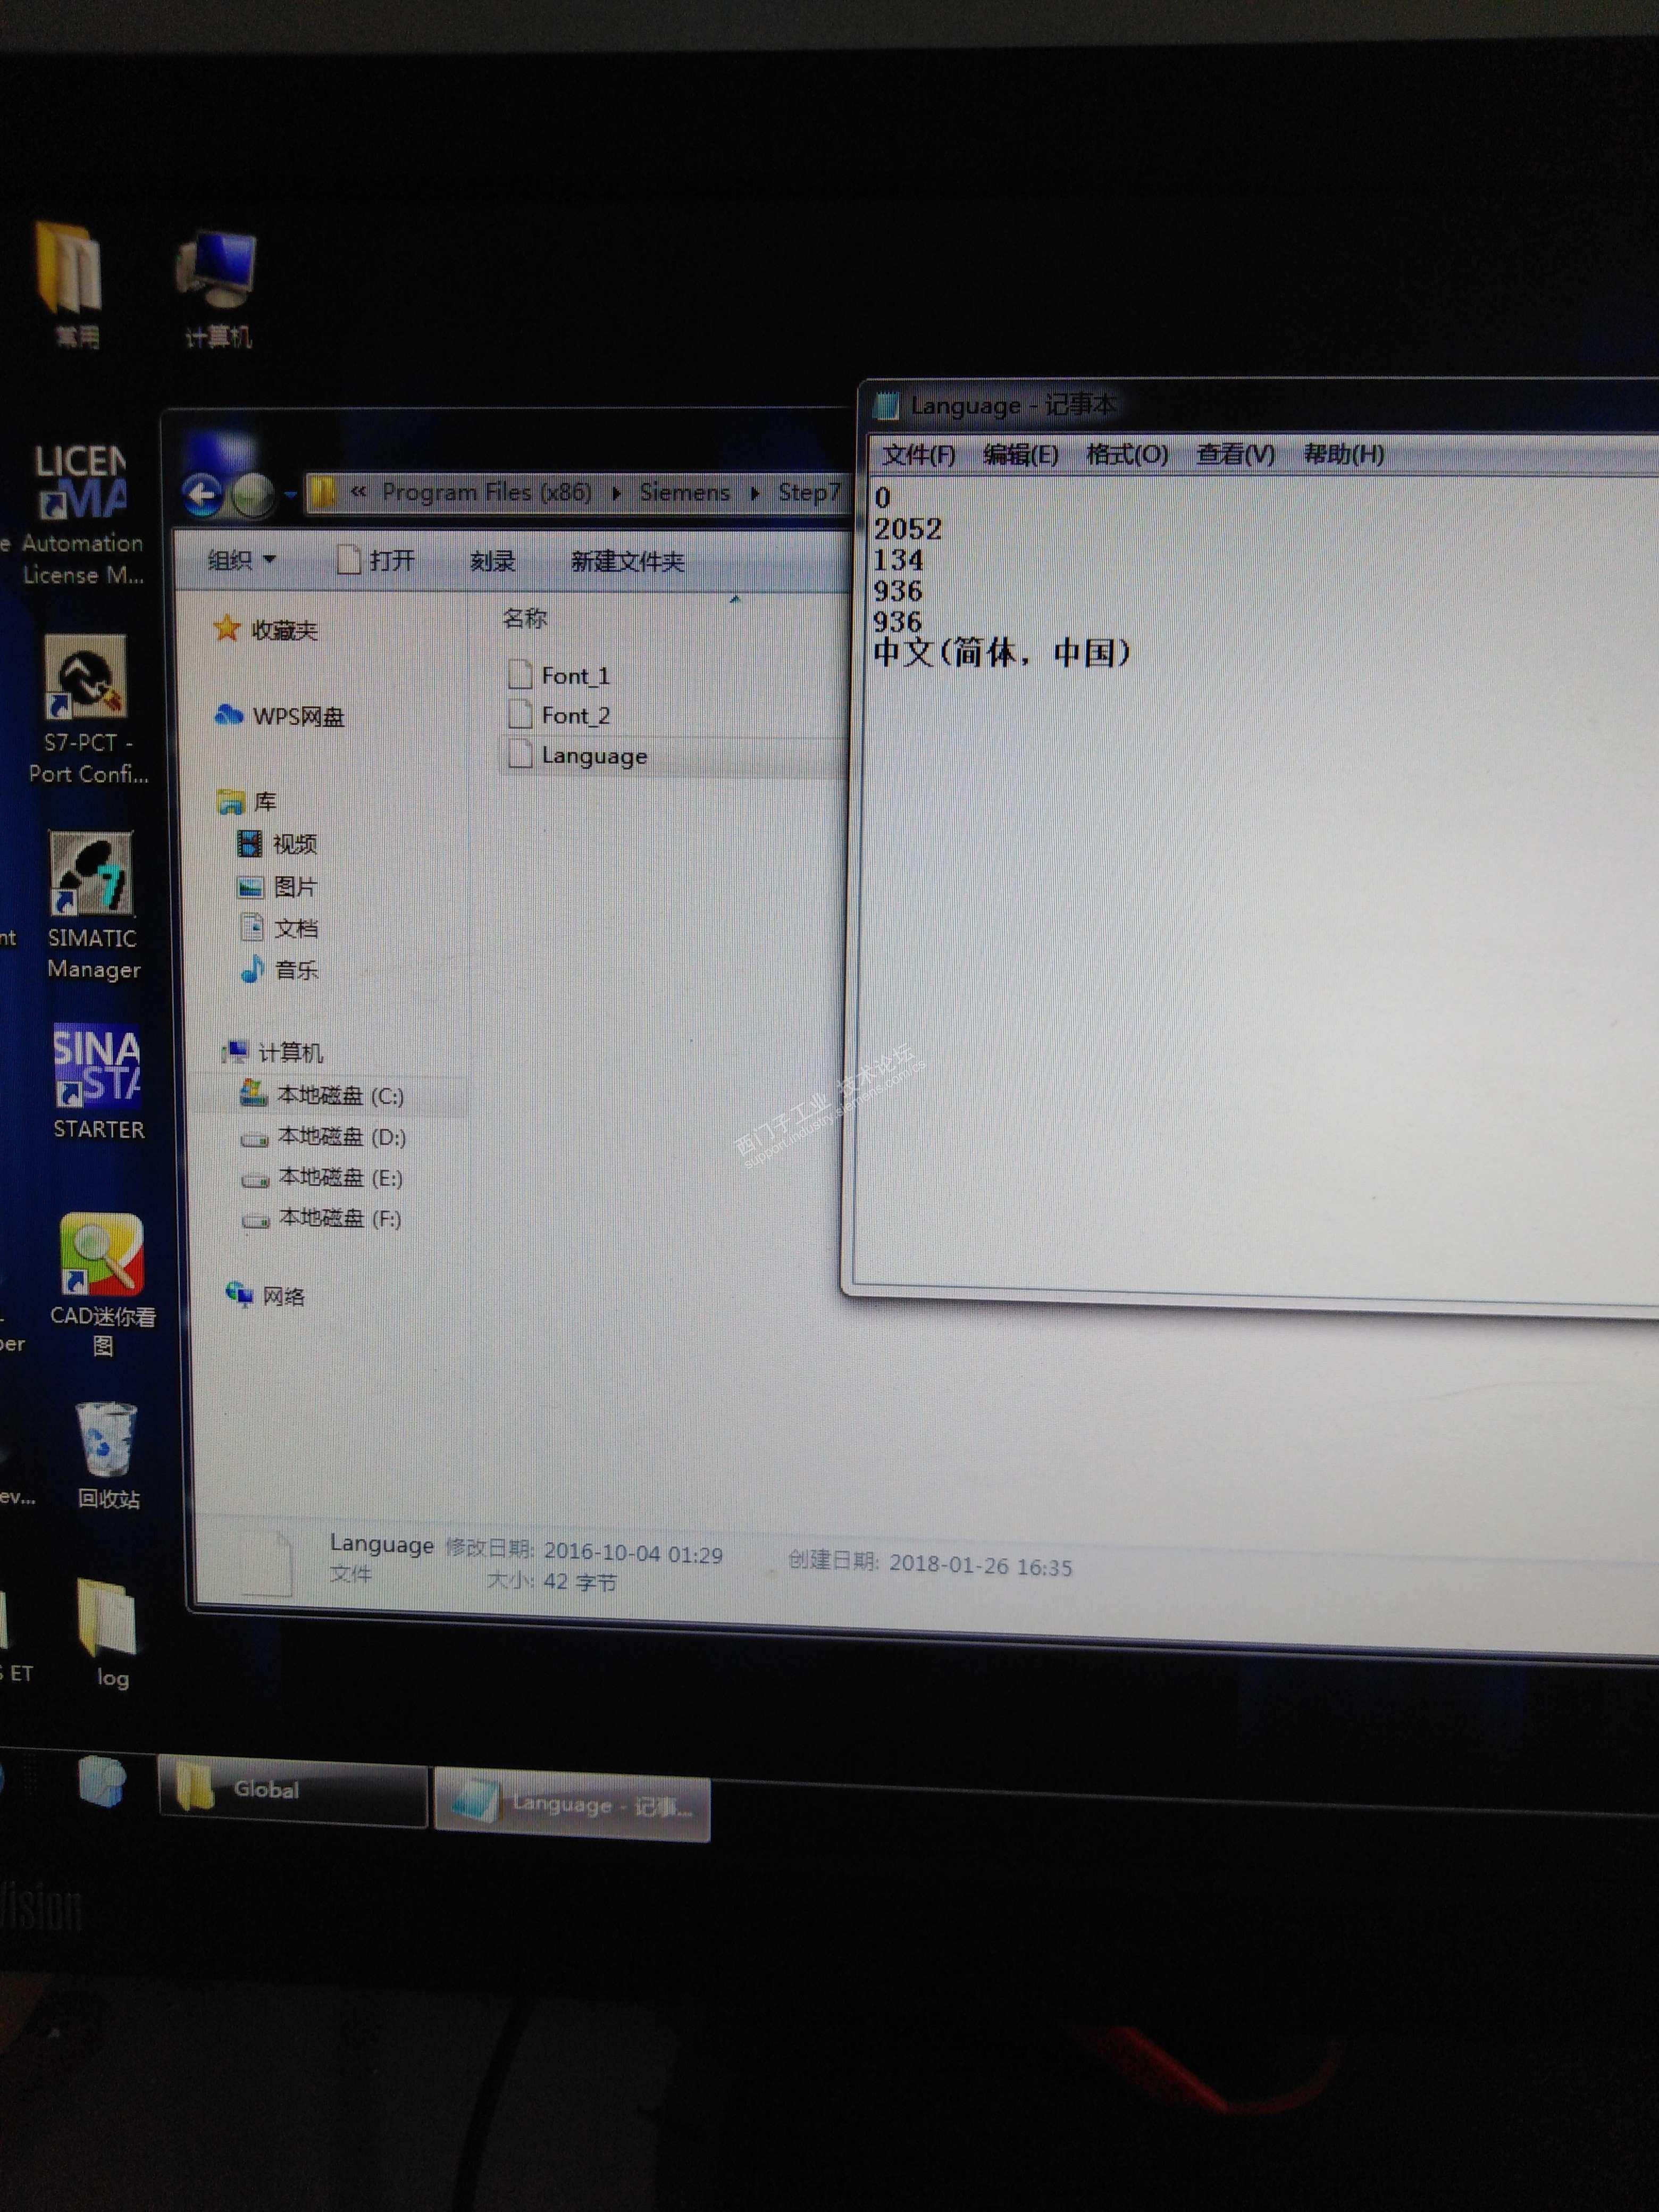Click 新建文件夹 toolbar button

pyautogui.click(x=627, y=562)
